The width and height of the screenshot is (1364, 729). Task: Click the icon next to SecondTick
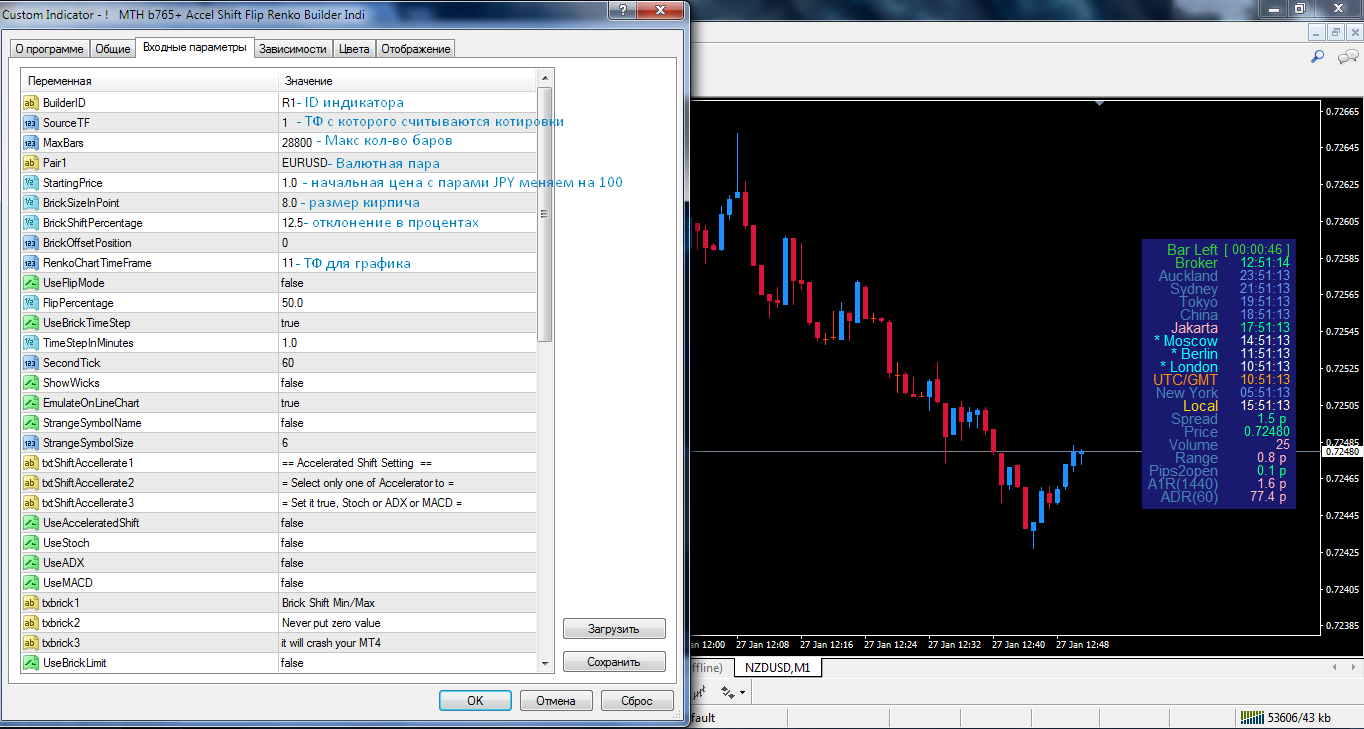tap(30, 363)
